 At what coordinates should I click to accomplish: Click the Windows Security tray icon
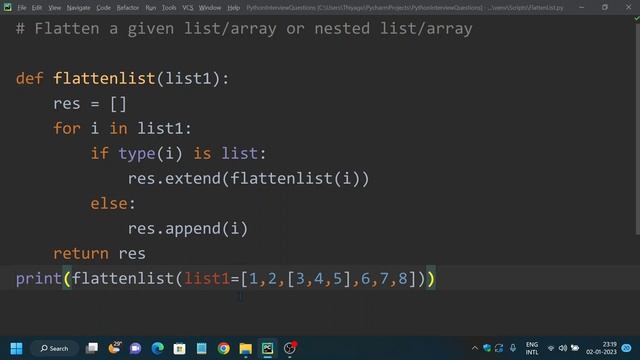coord(487,348)
